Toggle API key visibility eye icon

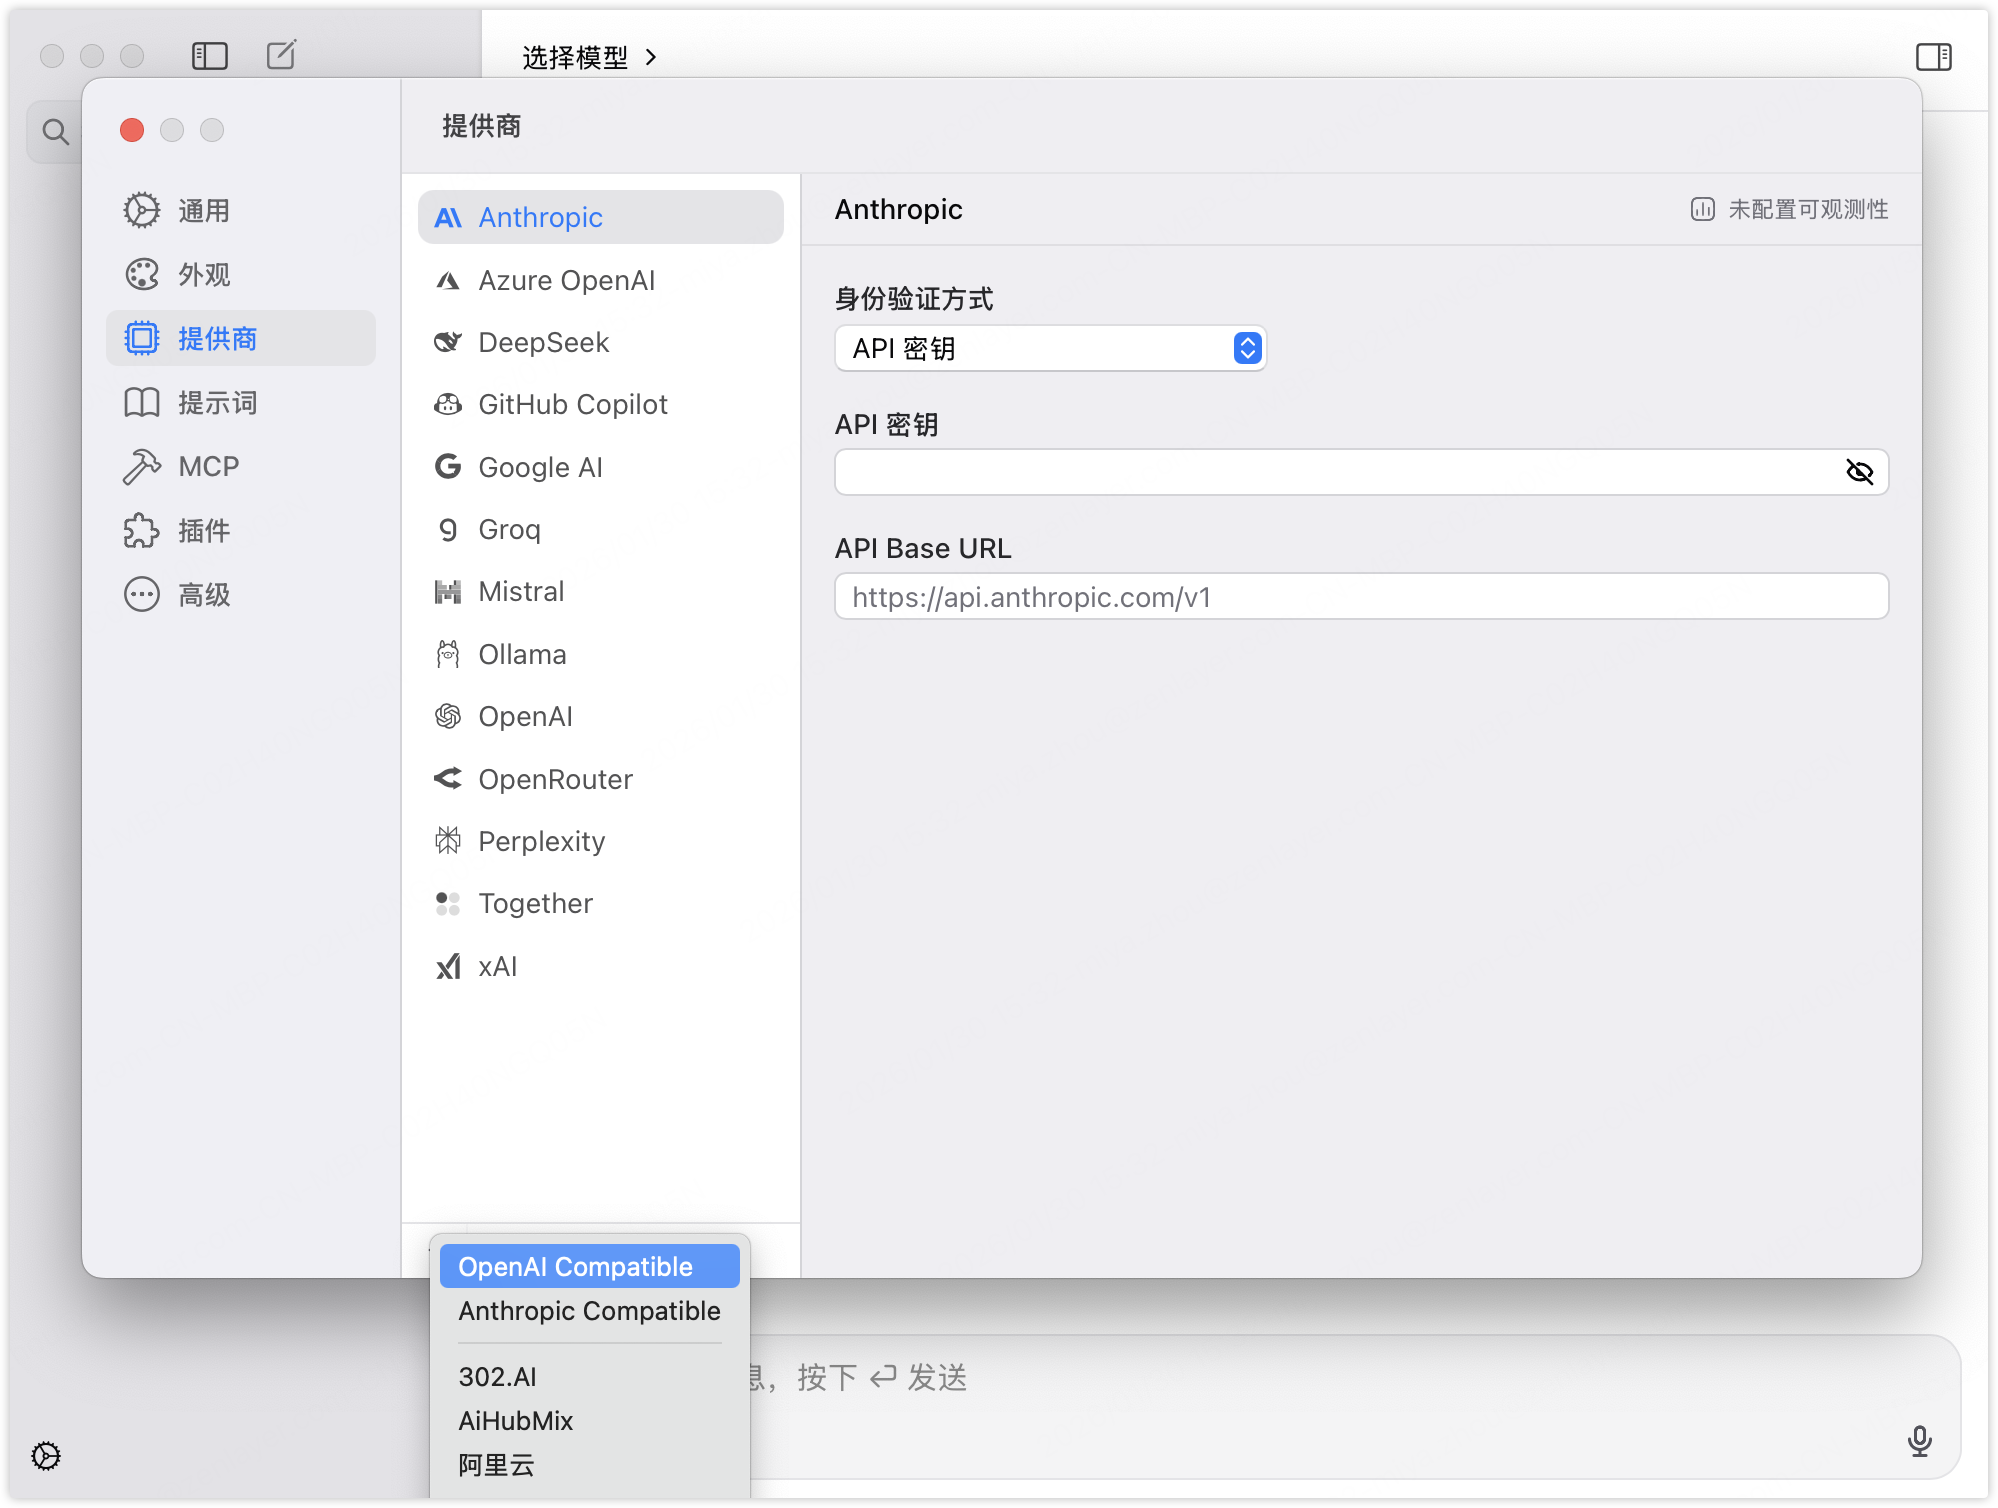[x=1859, y=472]
